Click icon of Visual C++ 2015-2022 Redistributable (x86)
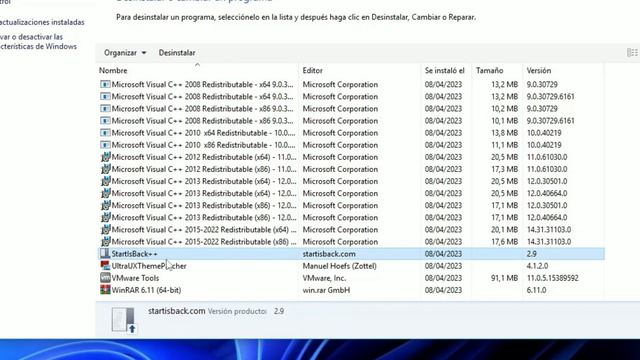 click(x=105, y=242)
